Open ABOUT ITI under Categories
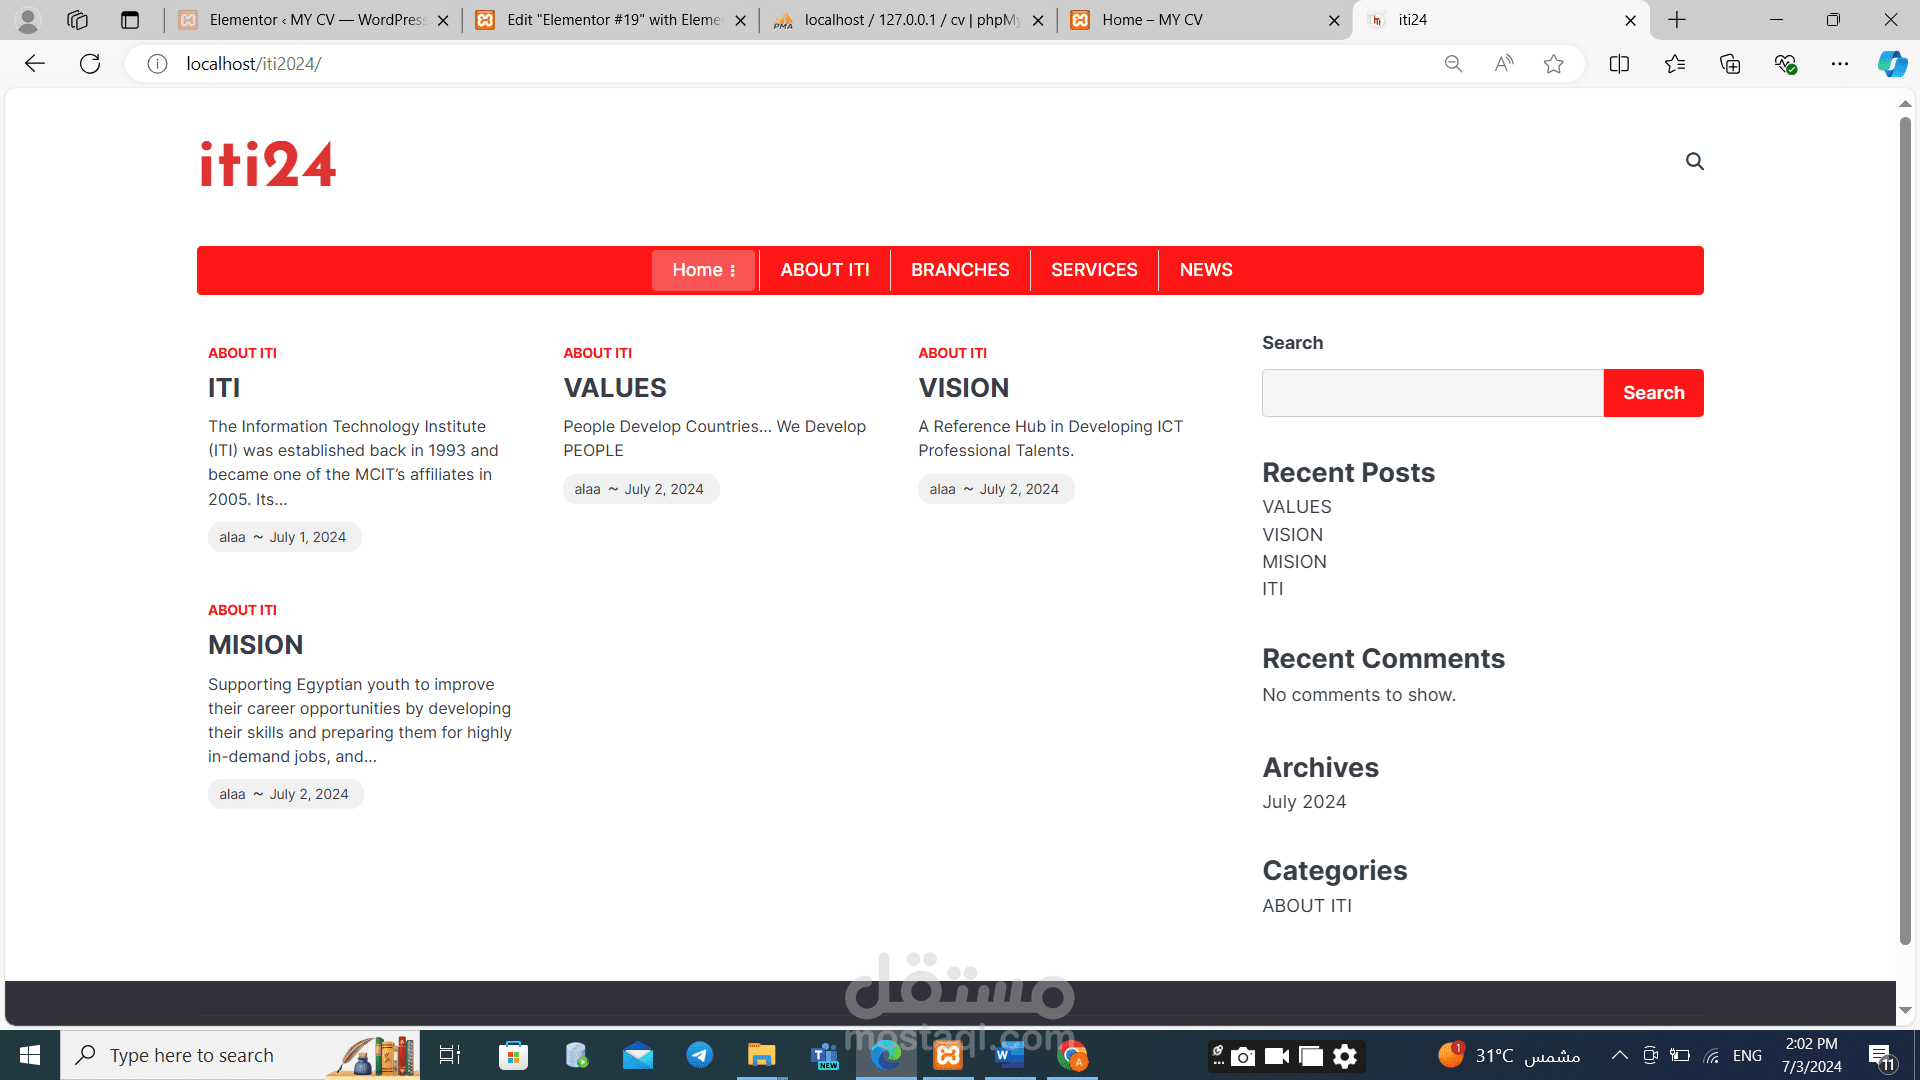This screenshot has width=1920, height=1080. pyautogui.click(x=1306, y=906)
